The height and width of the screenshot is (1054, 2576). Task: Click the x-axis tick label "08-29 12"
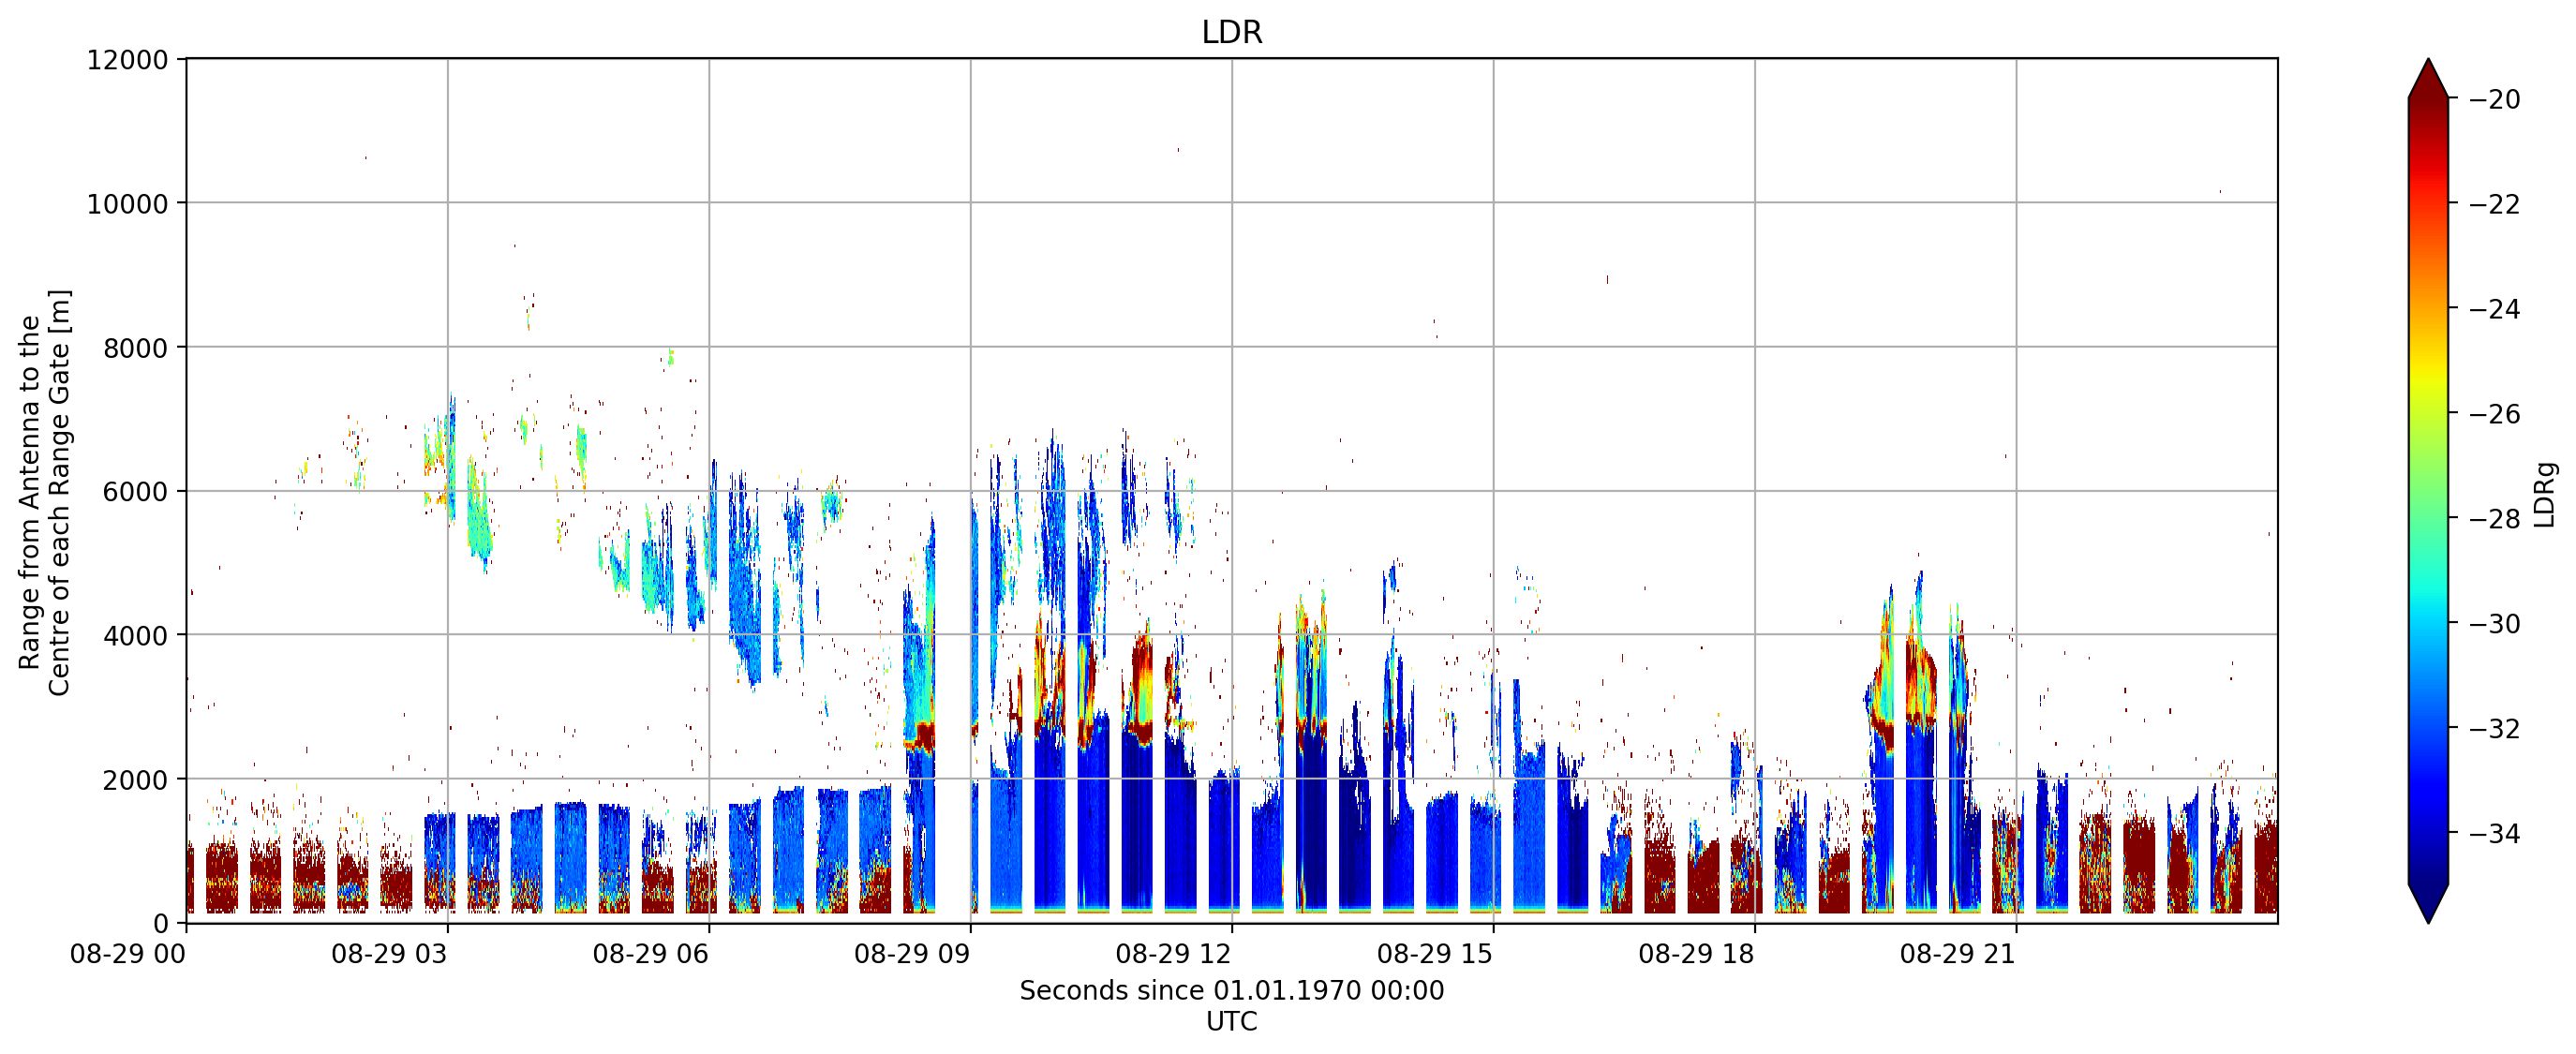(1173, 954)
